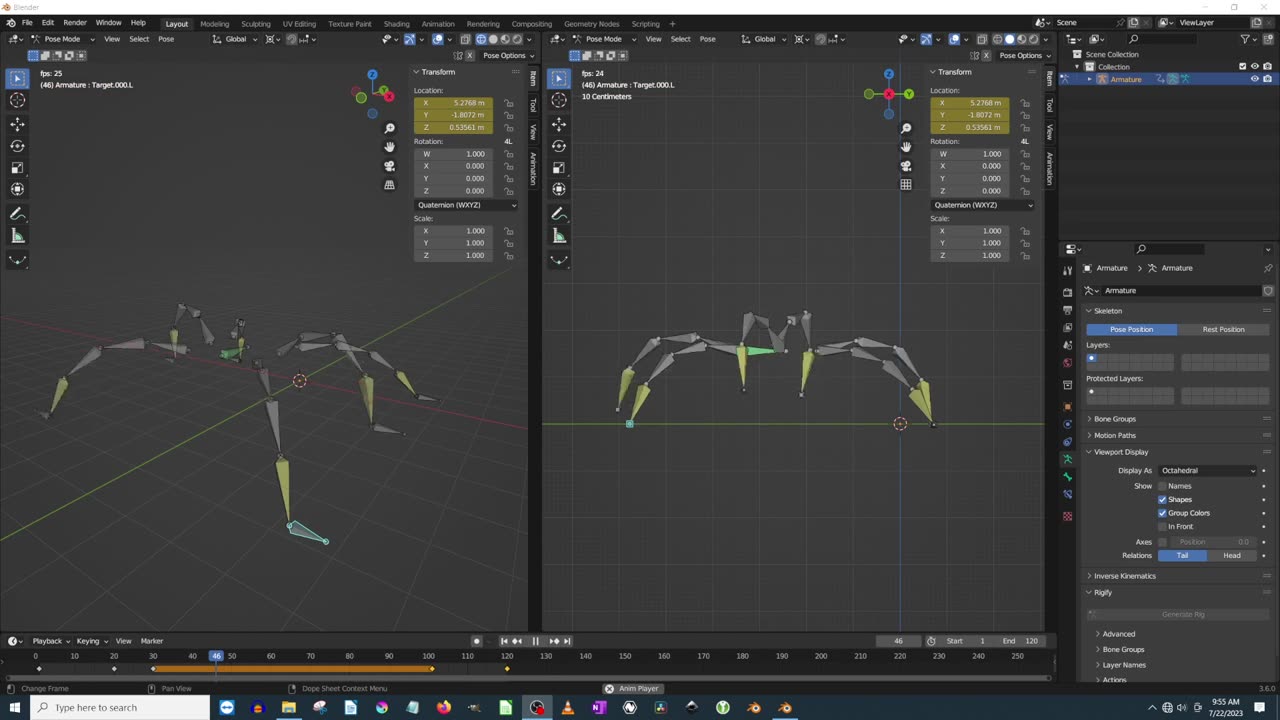Select the Move tool in left viewport
This screenshot has height=720, width=1280.
click(17, 124)
